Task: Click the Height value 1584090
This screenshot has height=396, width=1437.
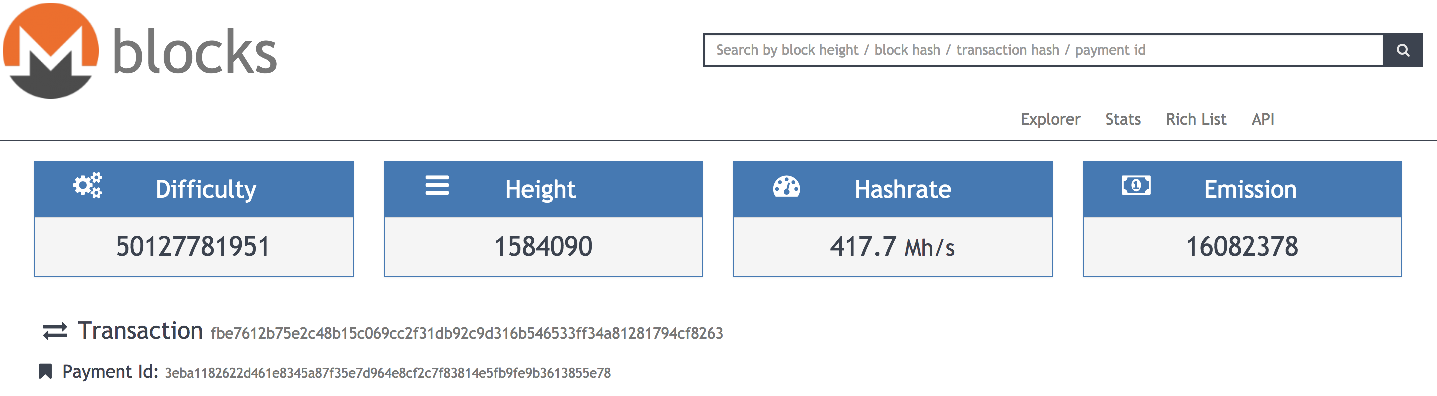Action: click(543, 246)
